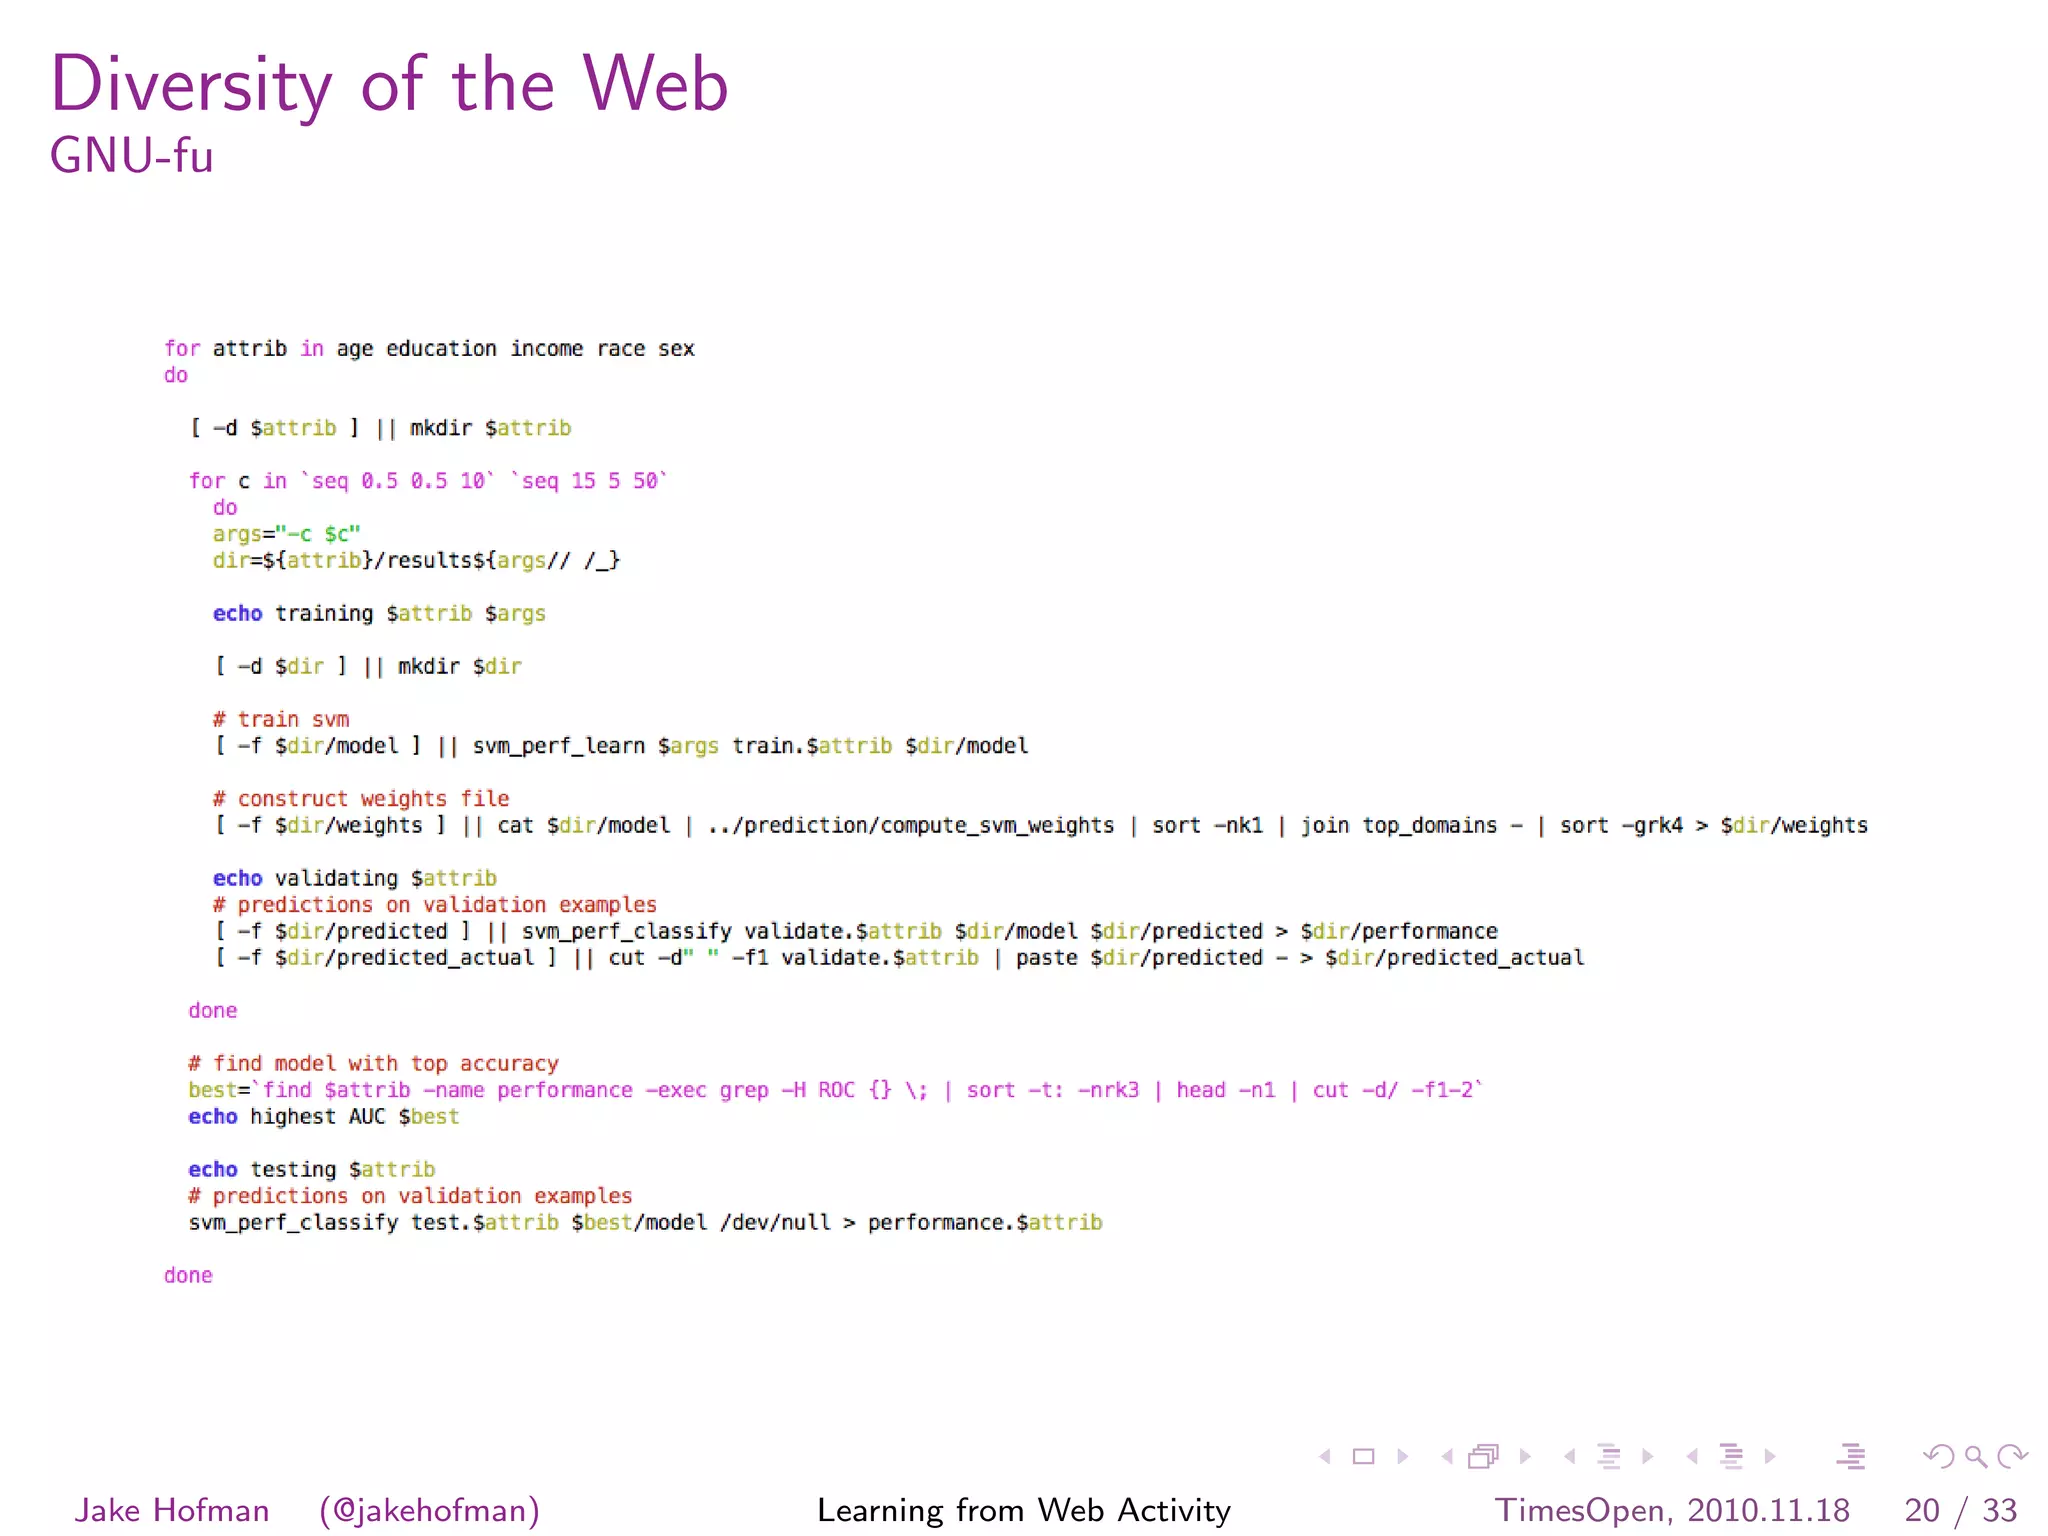Viewport: 2048px width, 1536px height.
Task: Click the '# train svm' comment
Action: click(x=281, y=719)
